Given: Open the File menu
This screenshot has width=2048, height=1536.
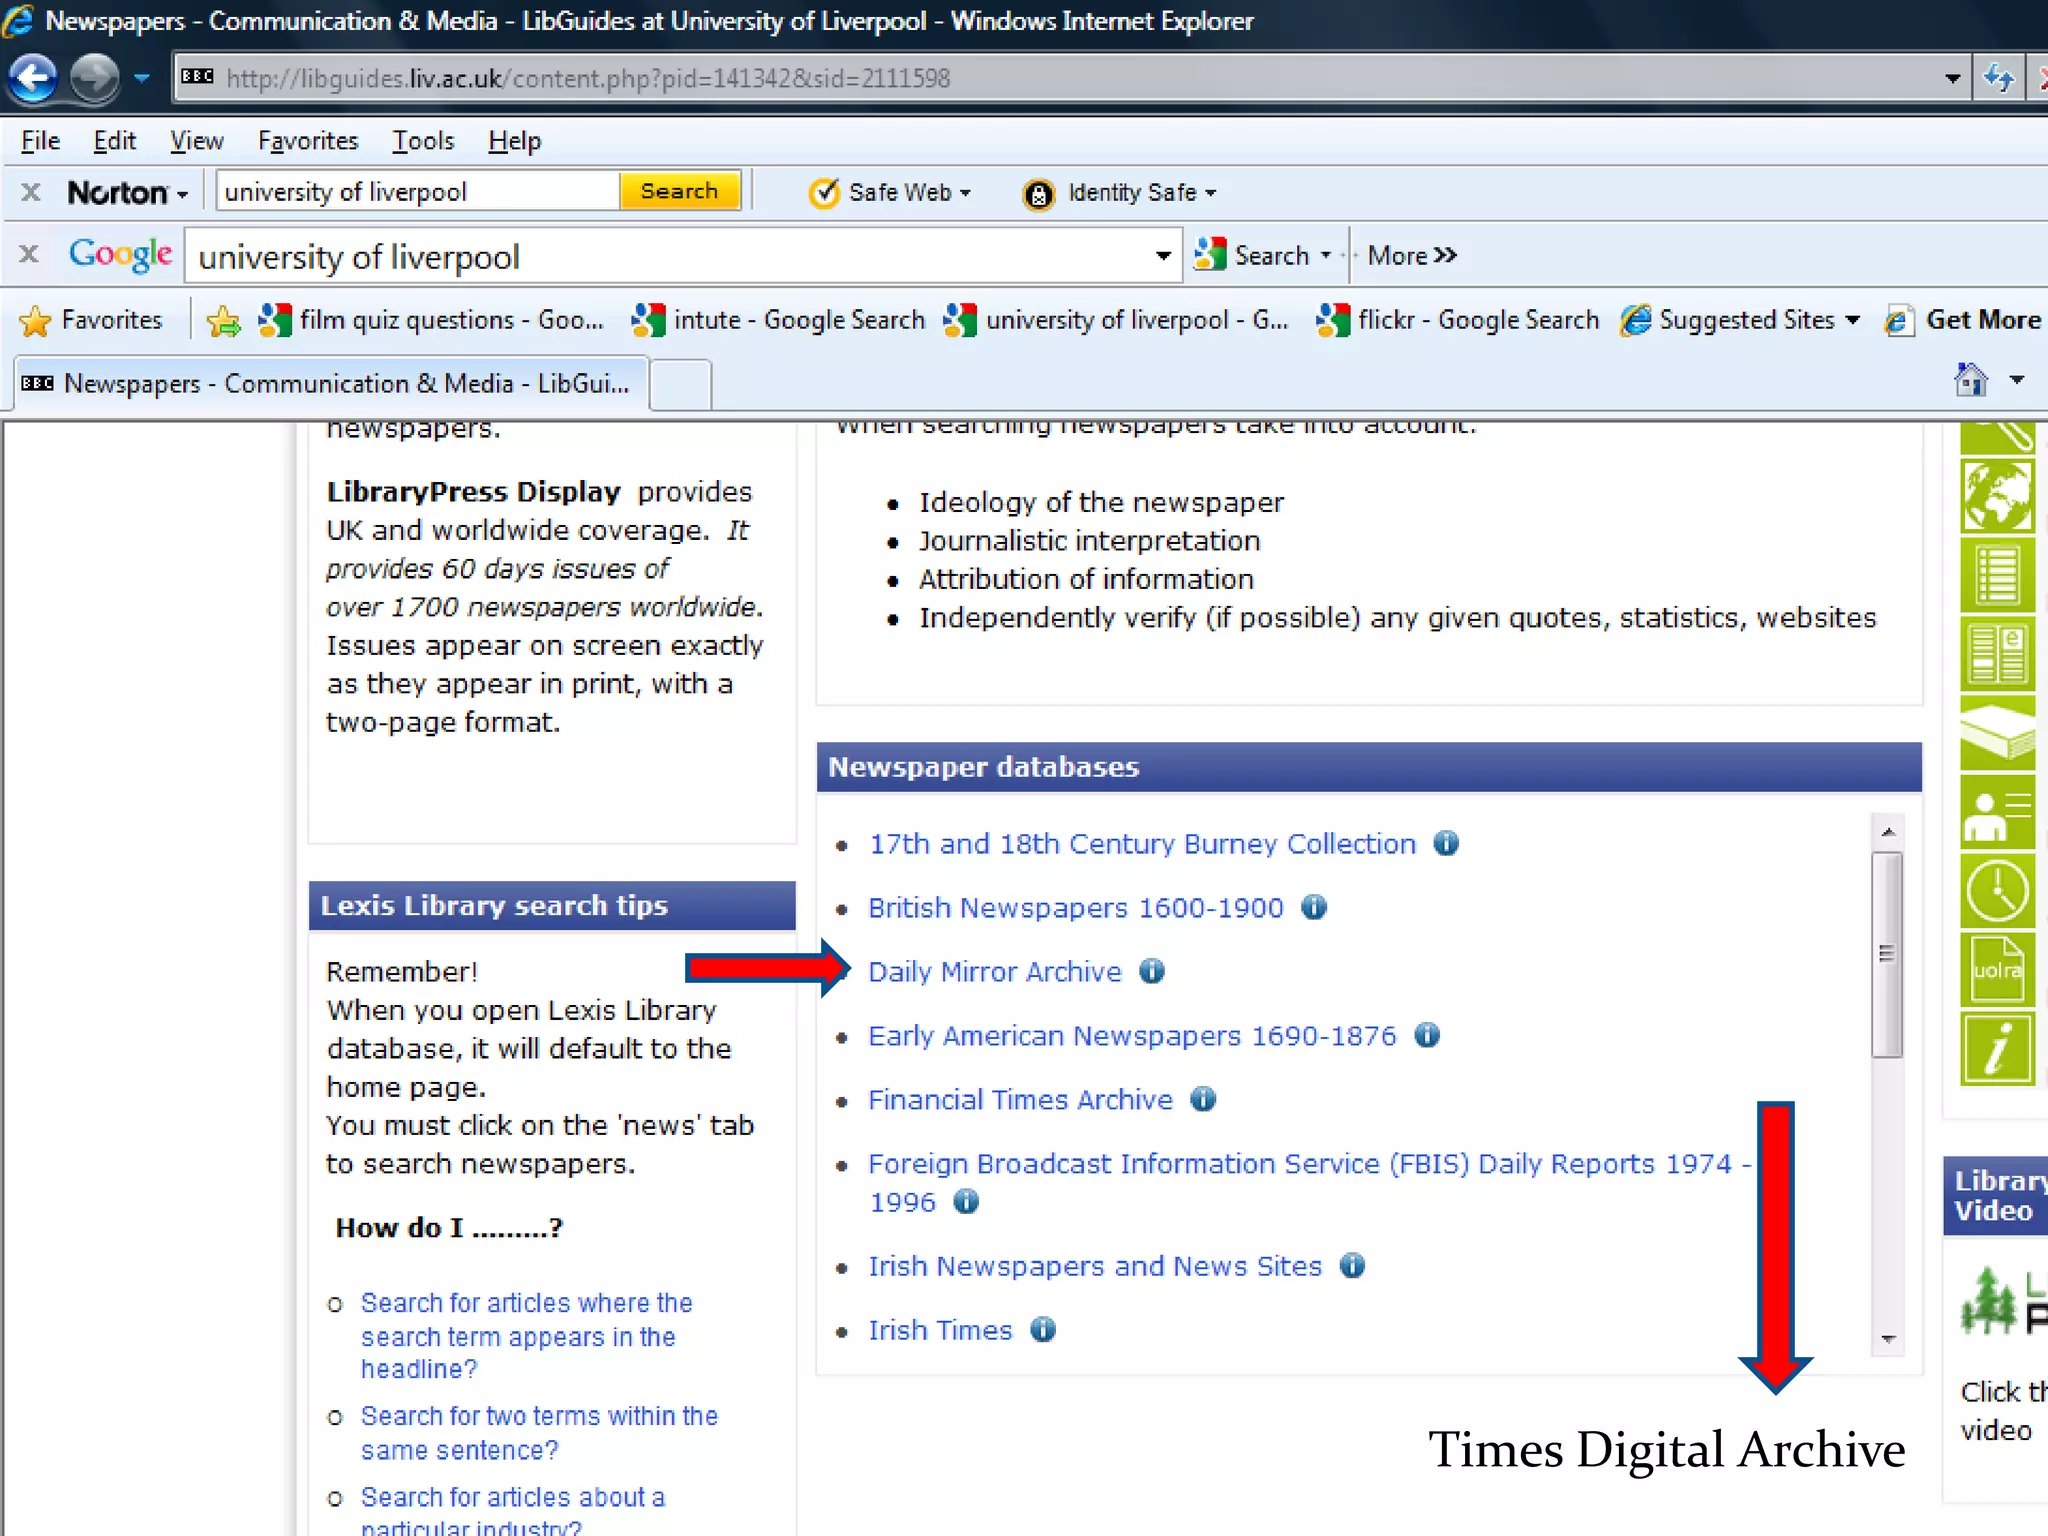Looking at the screenshot, I should pyautogui.click(x=40, y=141).
